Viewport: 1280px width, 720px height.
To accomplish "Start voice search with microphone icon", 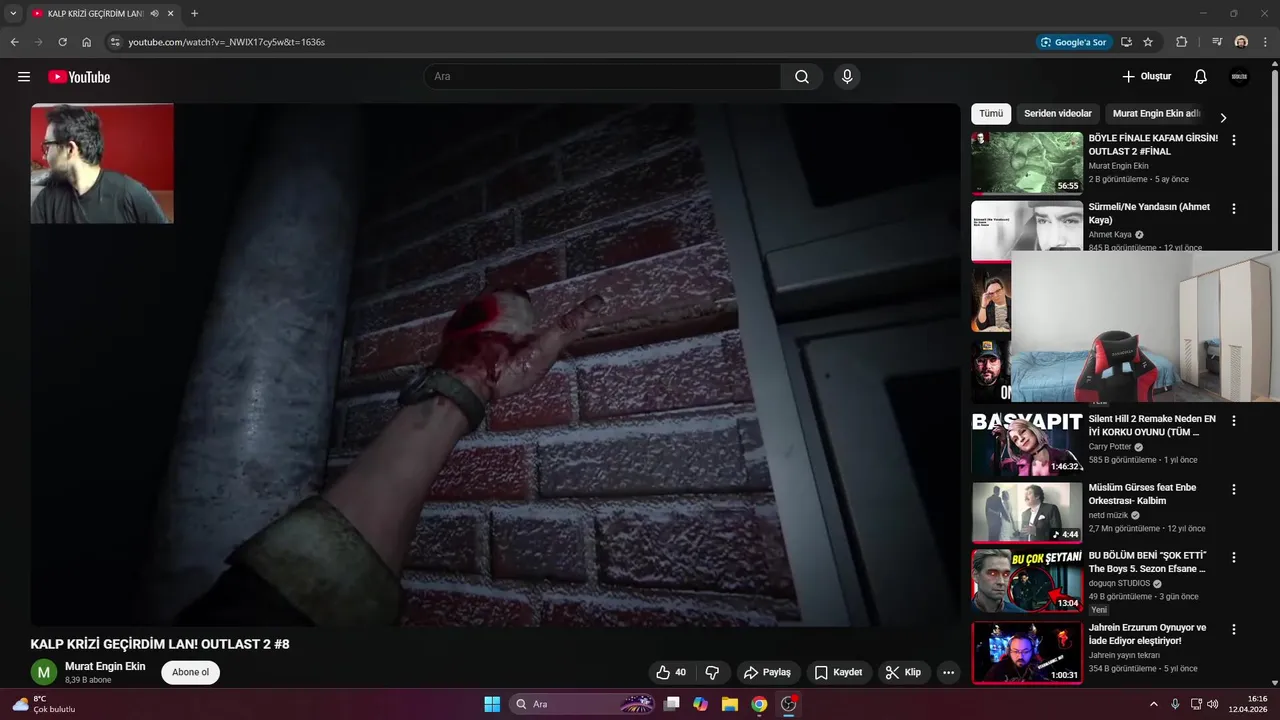I will tap(847, 77).
